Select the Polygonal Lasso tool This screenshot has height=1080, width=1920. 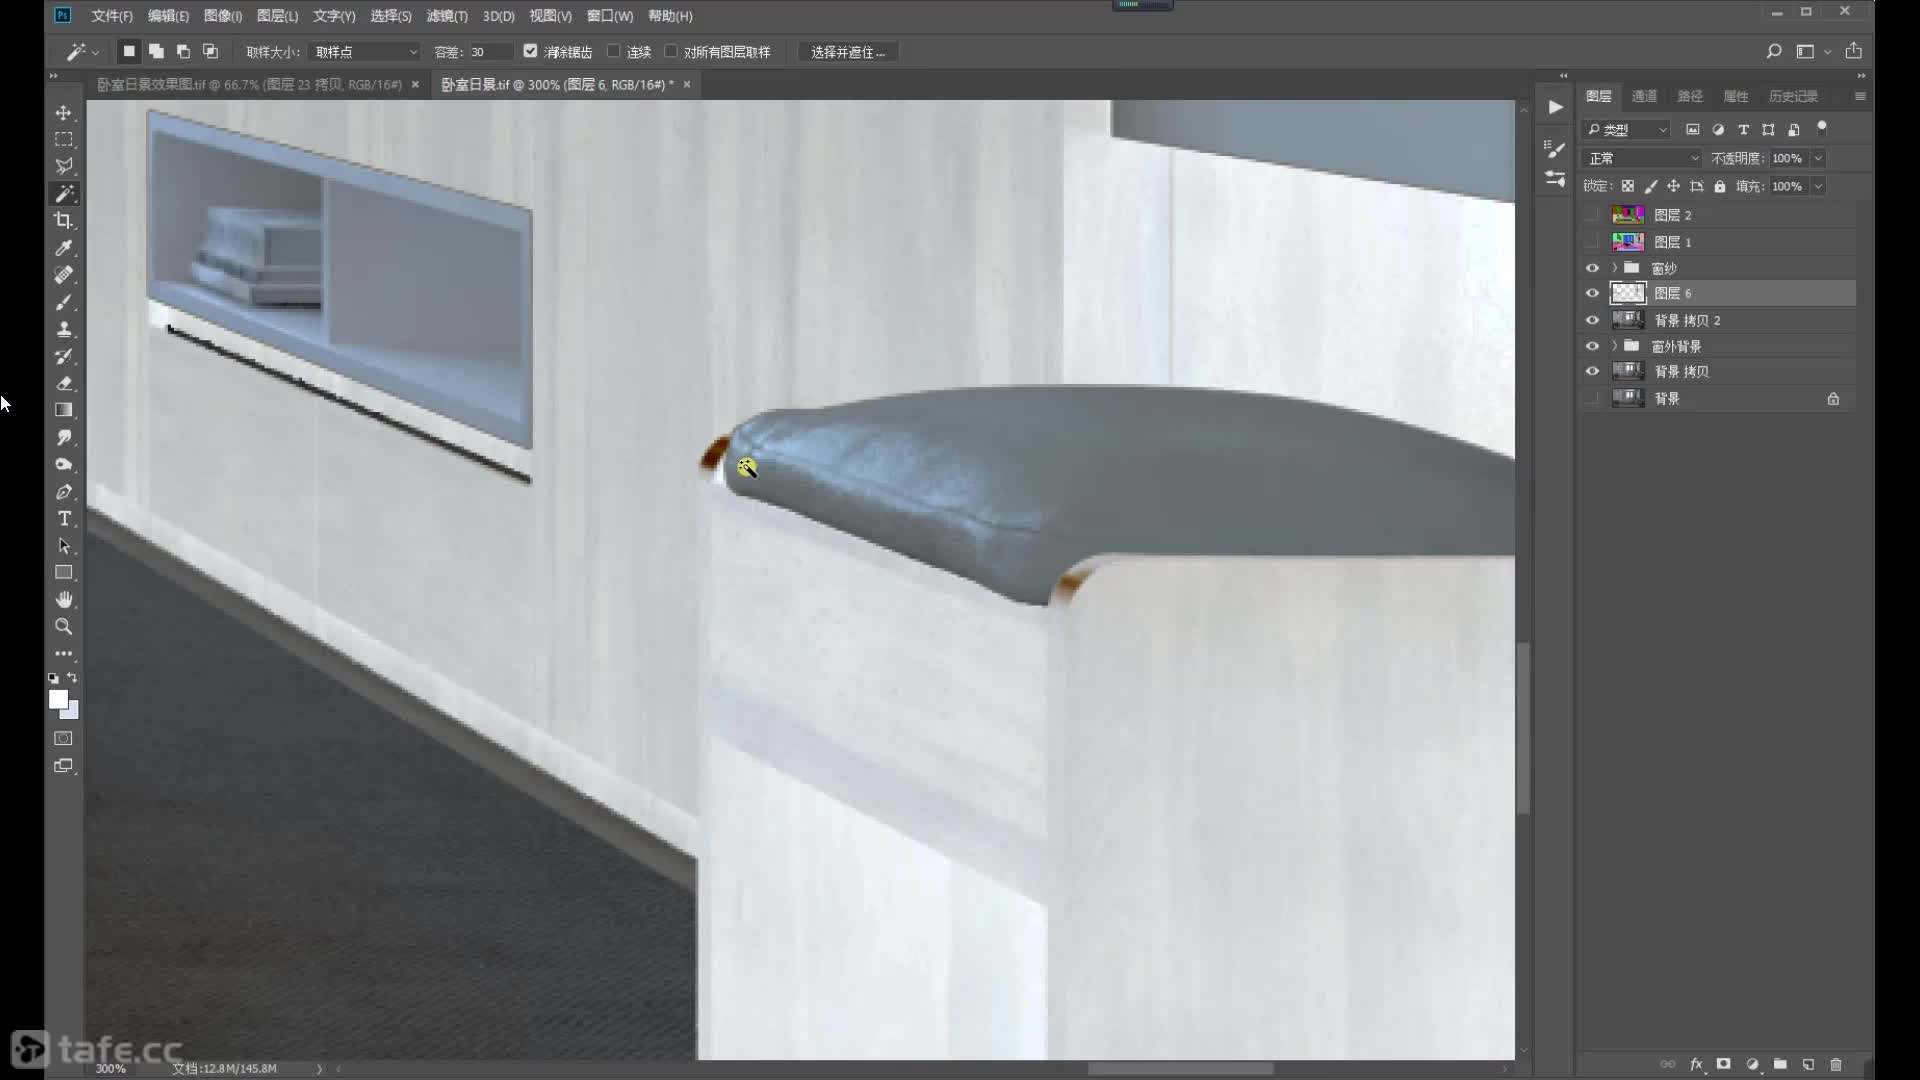64,166
